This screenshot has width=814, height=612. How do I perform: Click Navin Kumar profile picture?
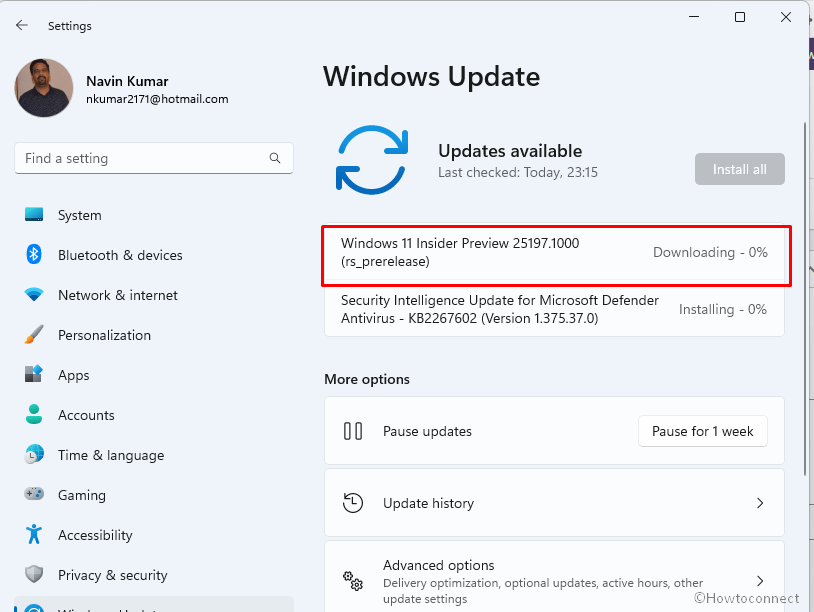point(44,88)
